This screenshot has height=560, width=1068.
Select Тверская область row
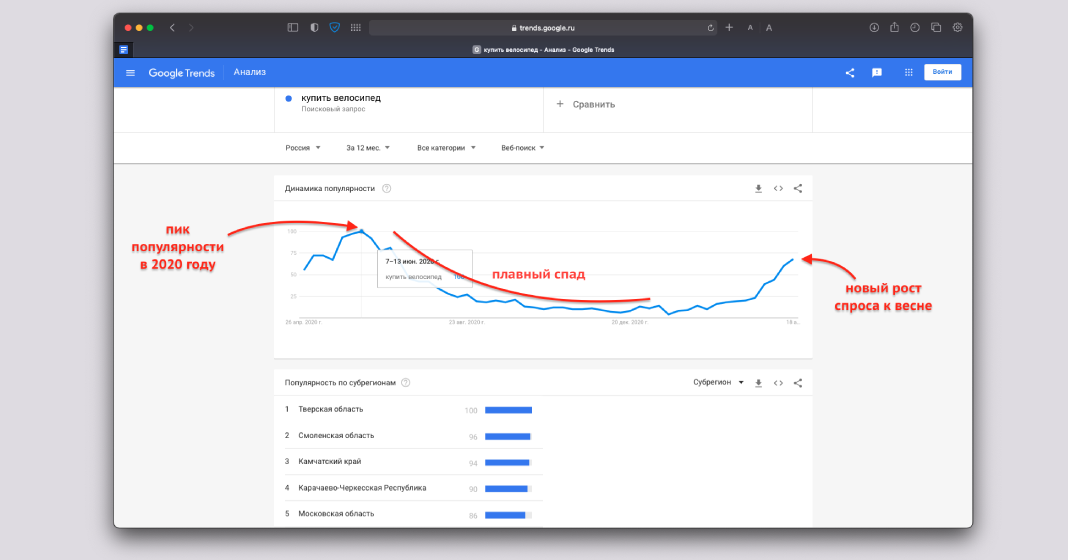[413, 409]
